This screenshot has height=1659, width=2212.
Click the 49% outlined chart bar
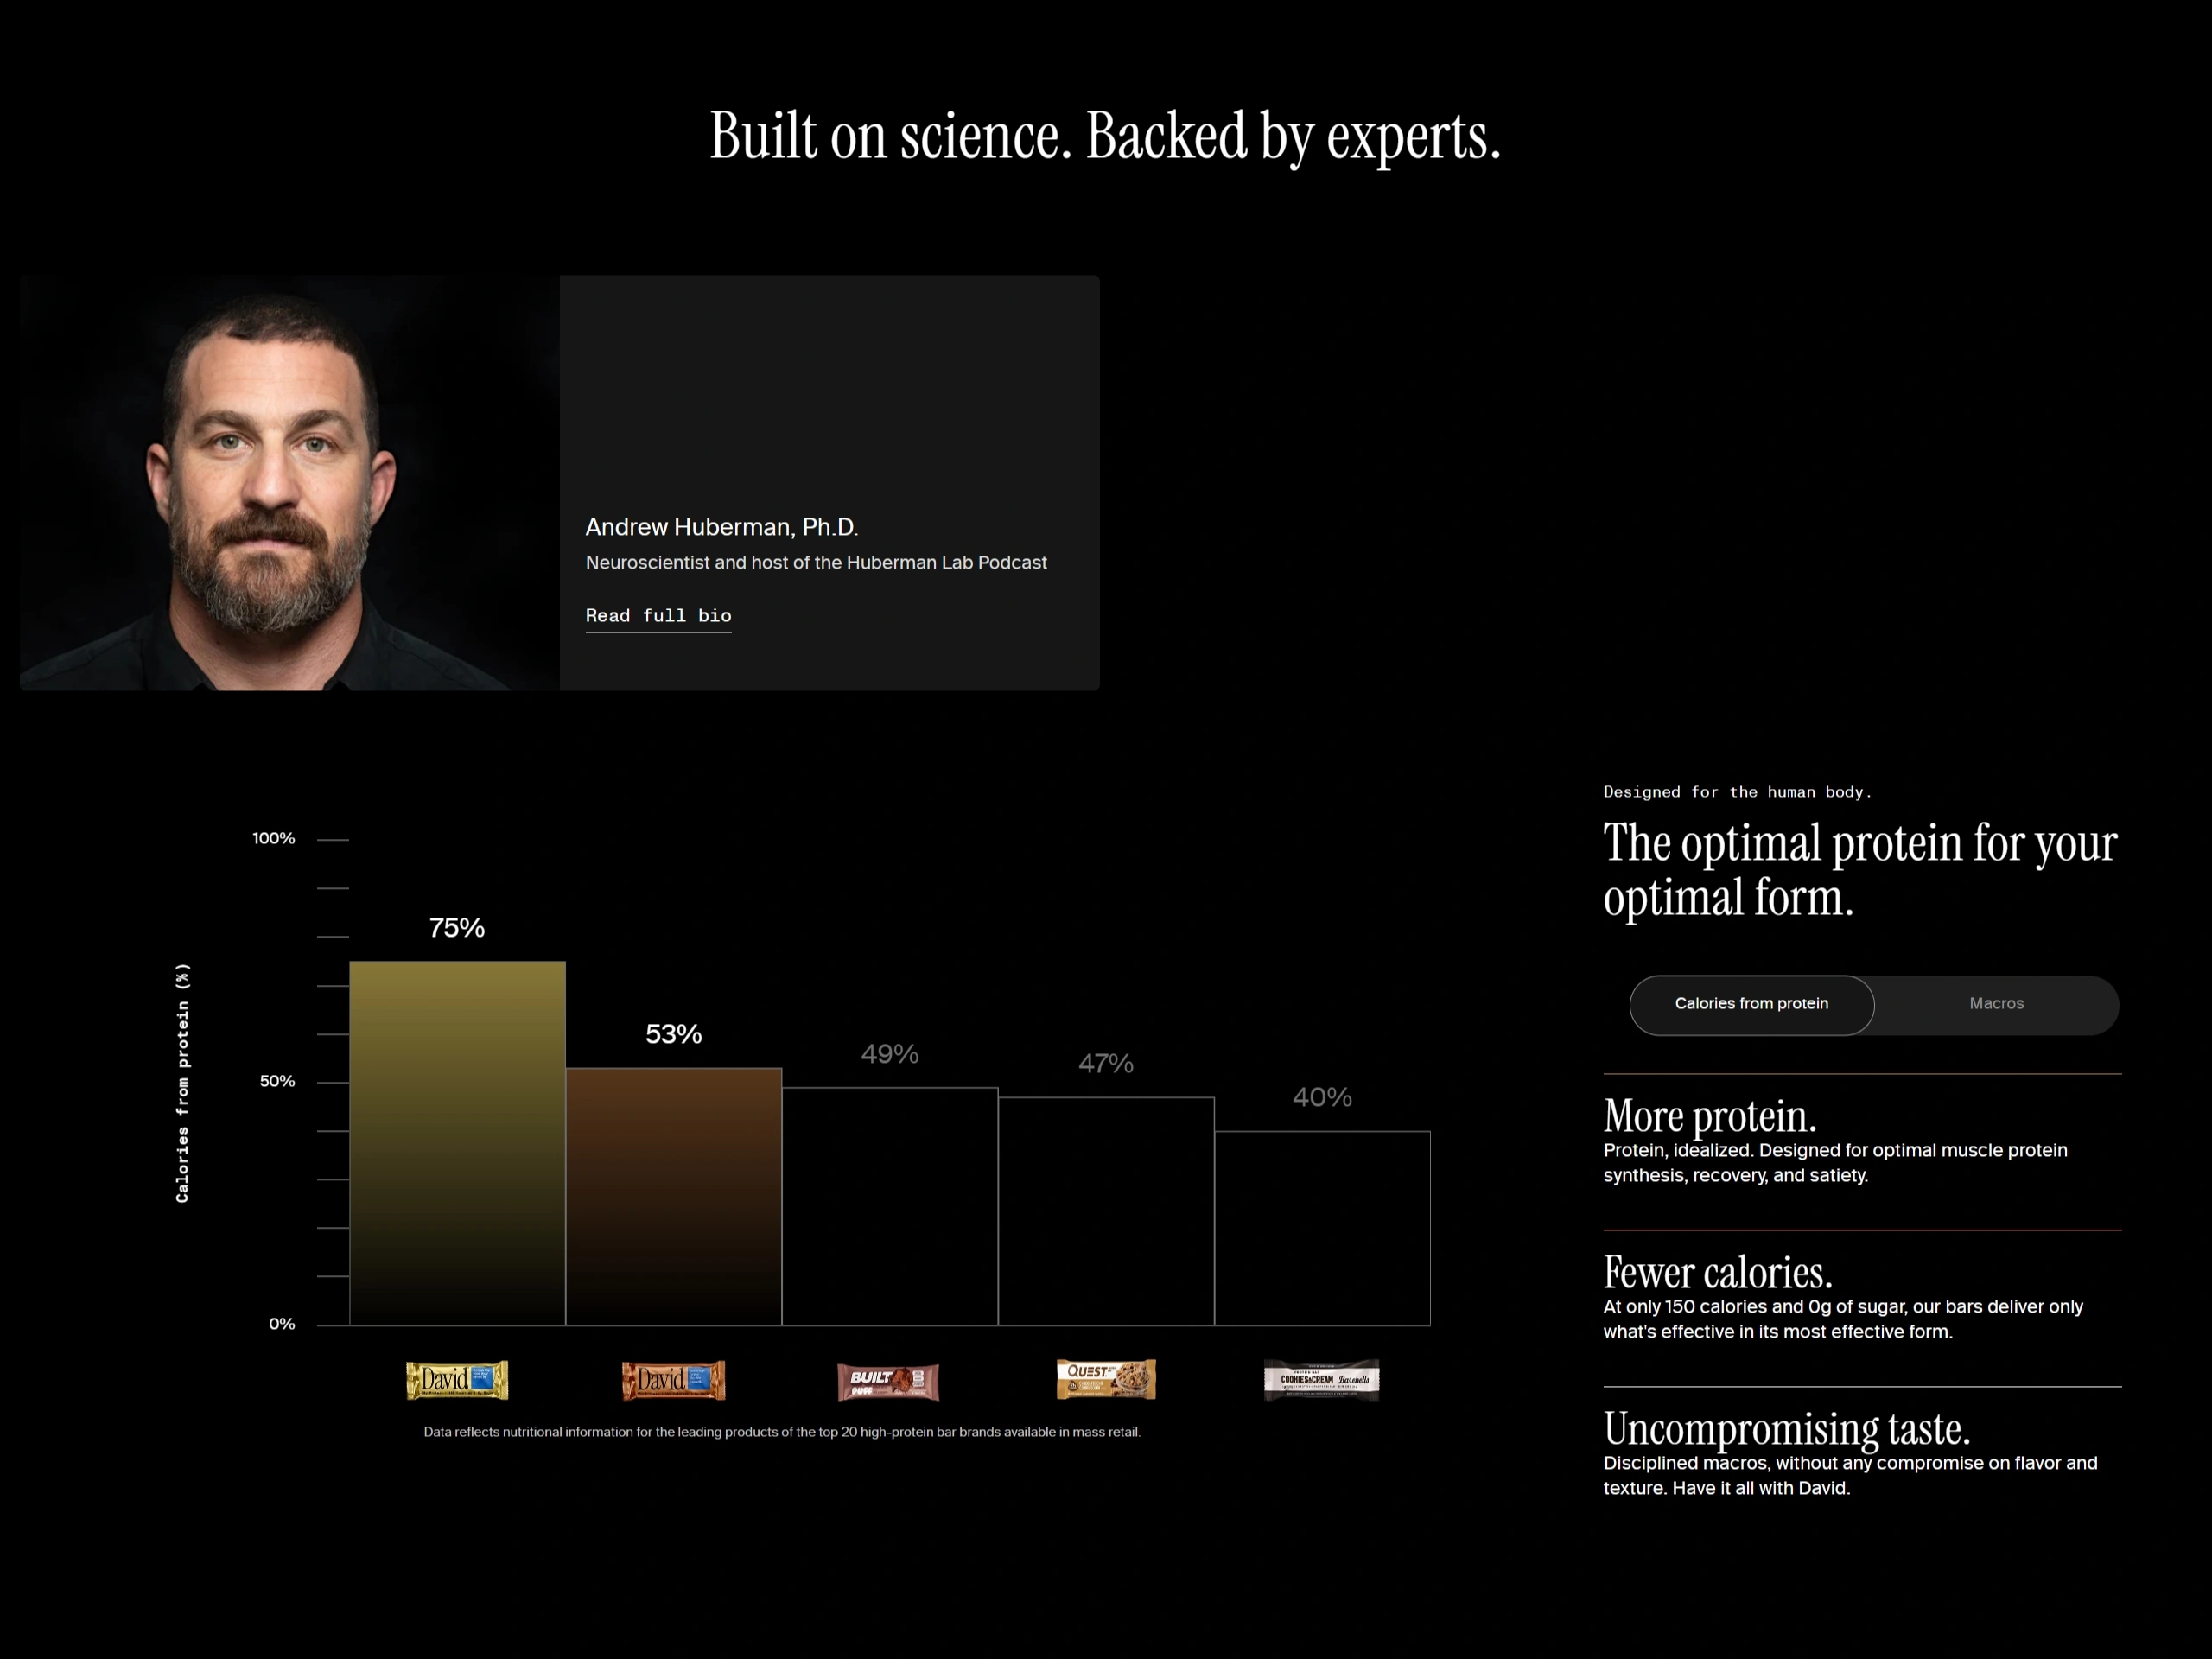(889, 1206)
